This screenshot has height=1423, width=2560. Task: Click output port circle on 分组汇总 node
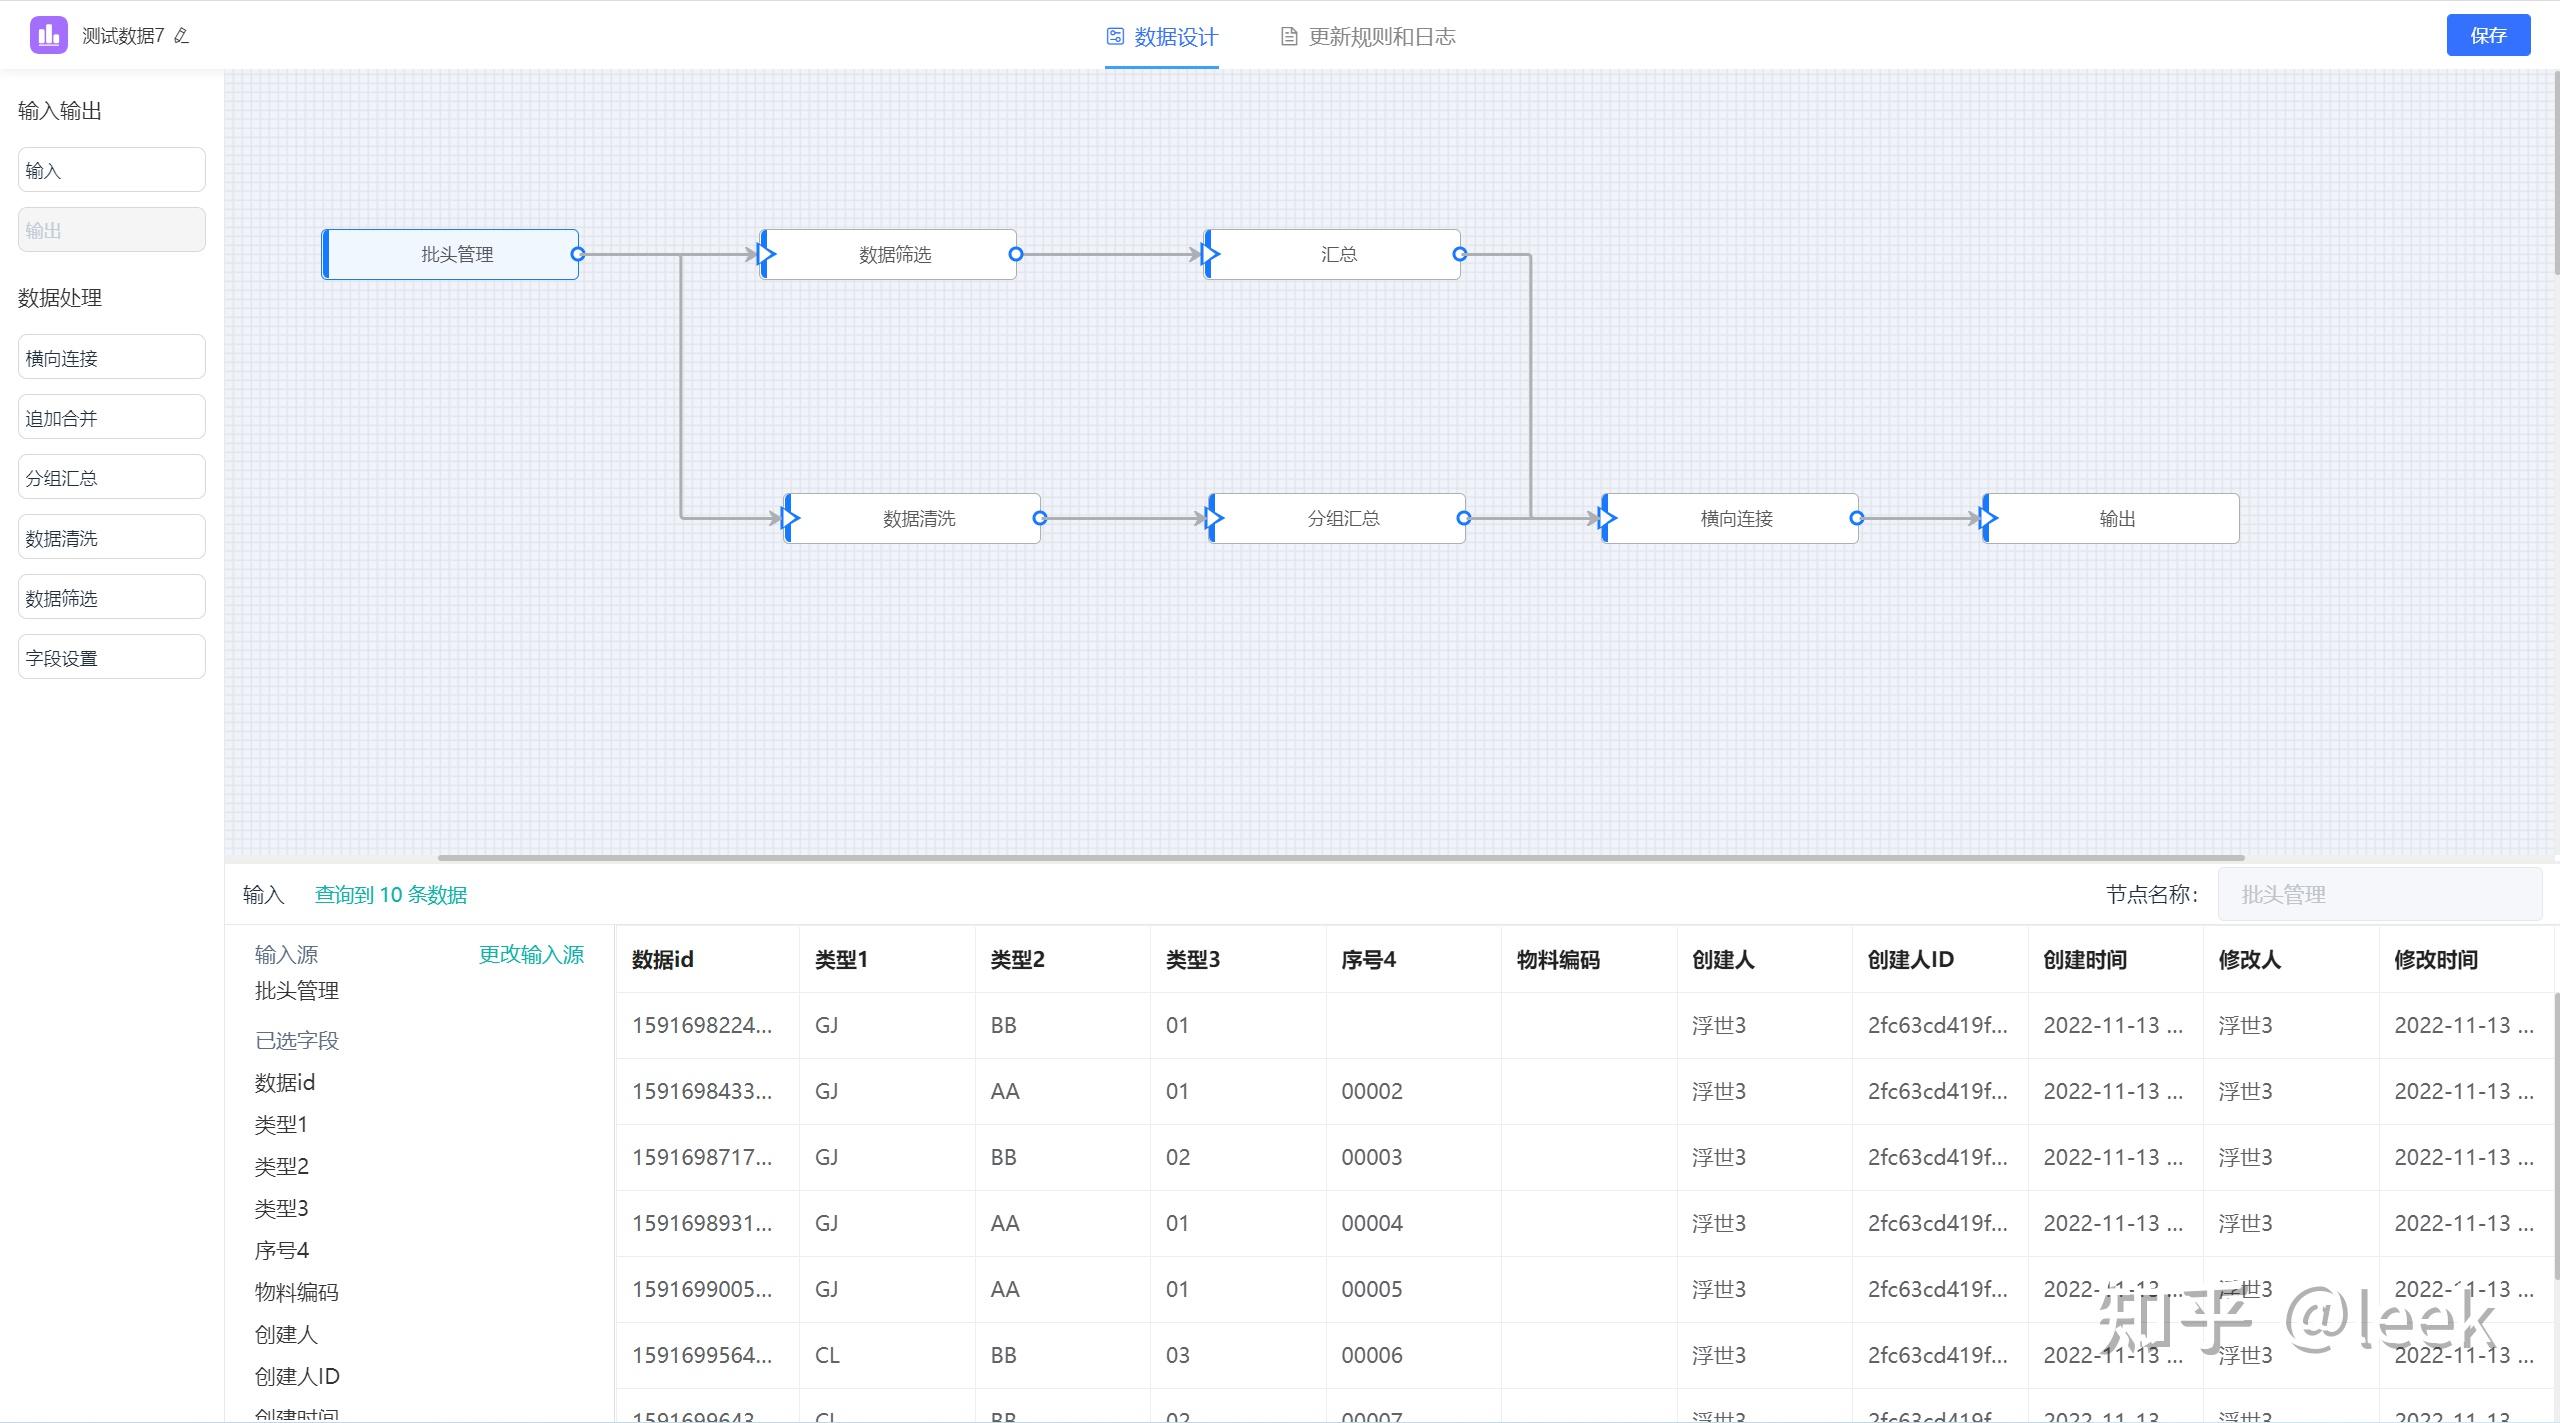pyautogui.click(x=1464, y=518)
